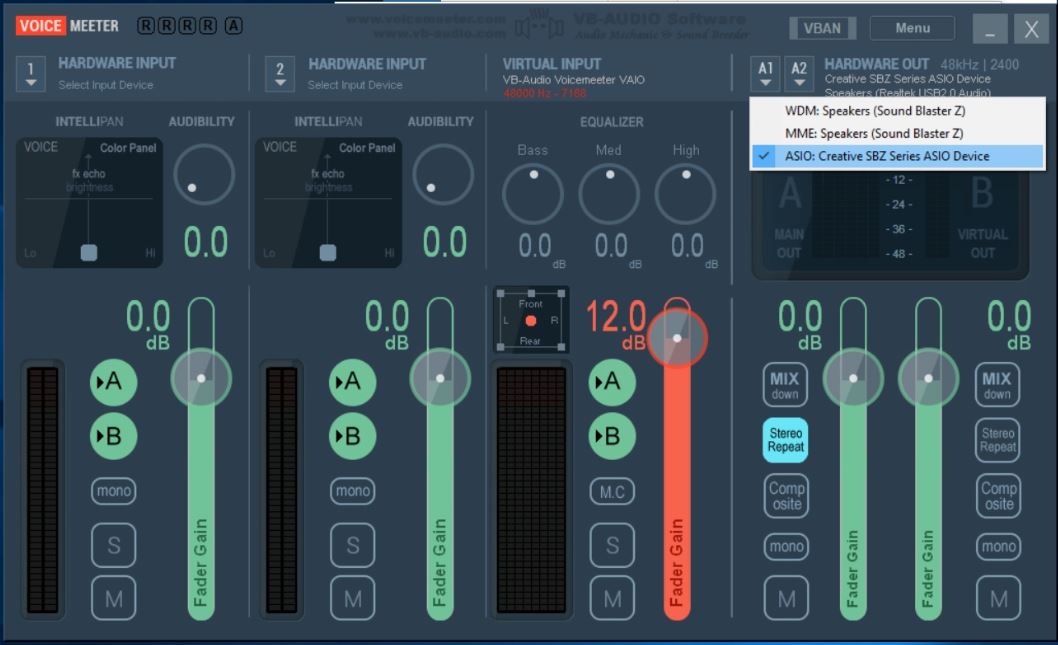Route Virtual Input to bus A

click(611, 382)
